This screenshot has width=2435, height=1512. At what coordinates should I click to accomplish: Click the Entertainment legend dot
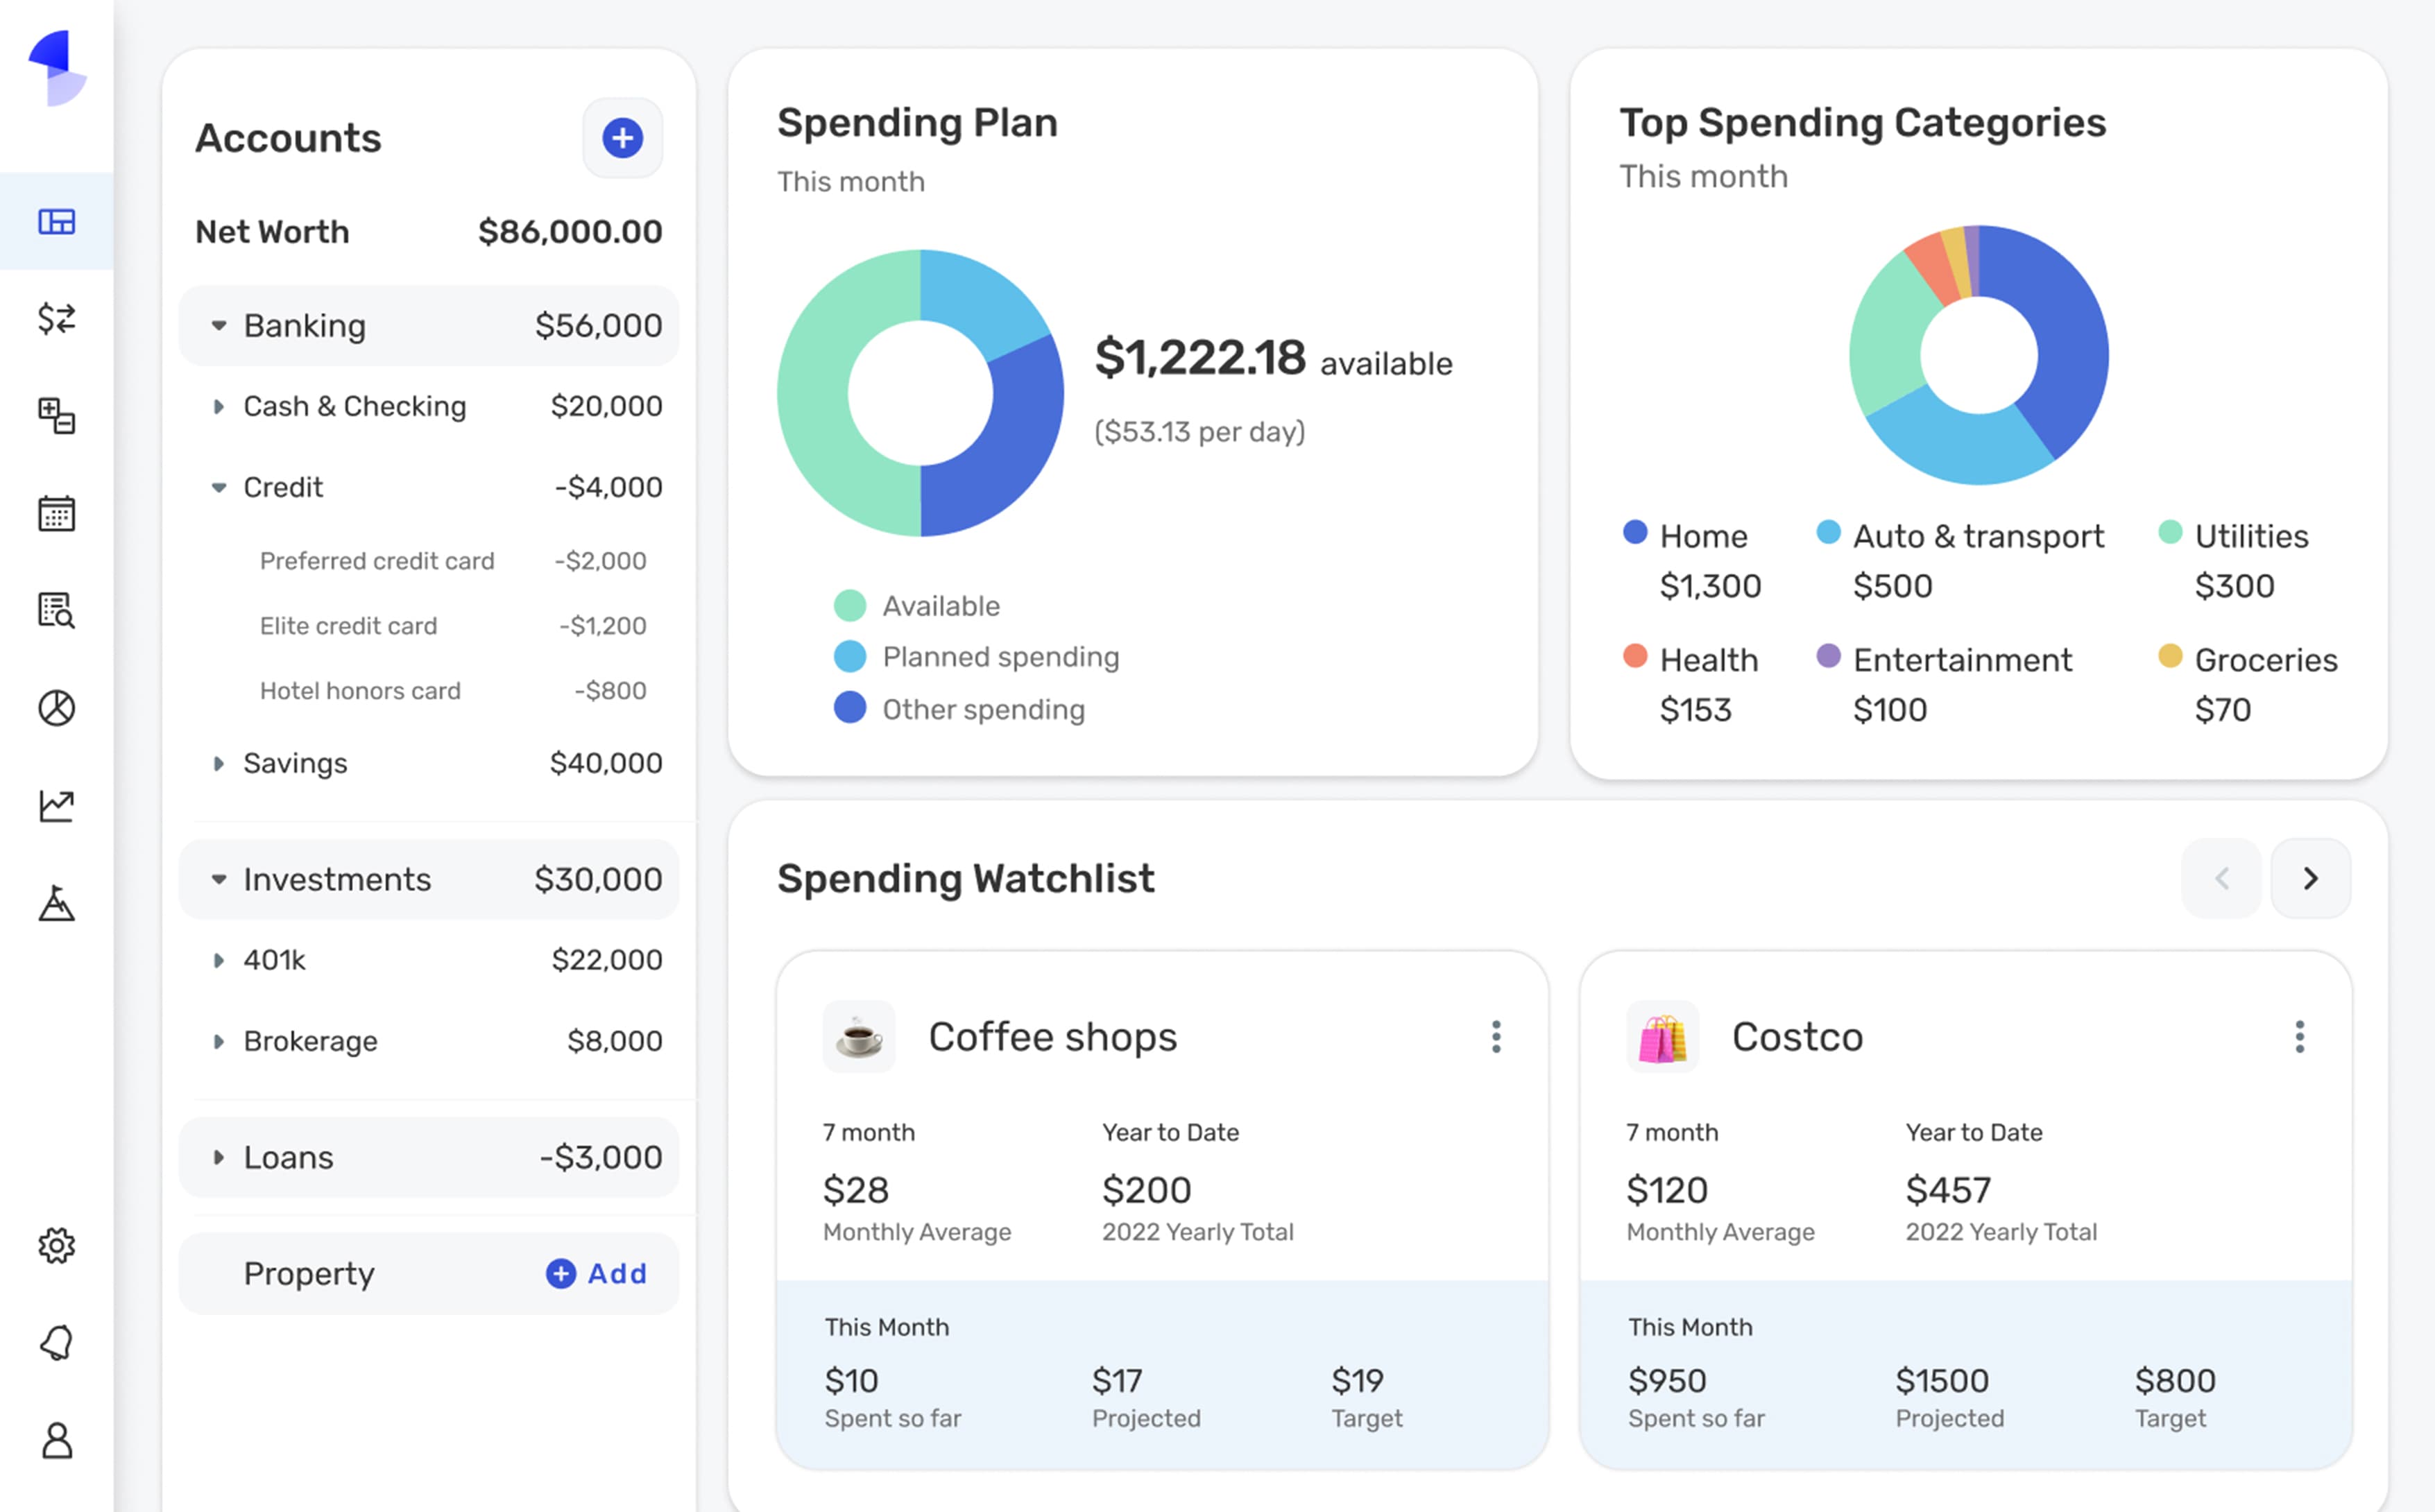pyautogui.click(x=1828, y=656)
